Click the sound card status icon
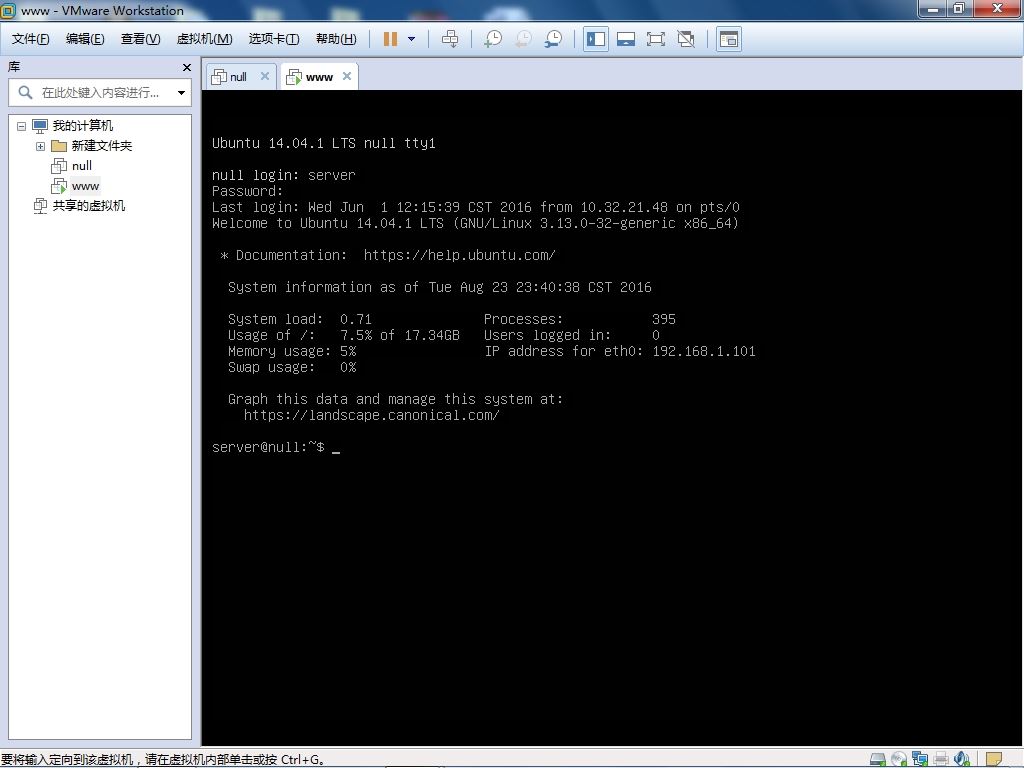The image size is (1024, 768). [x=962, y=759]
